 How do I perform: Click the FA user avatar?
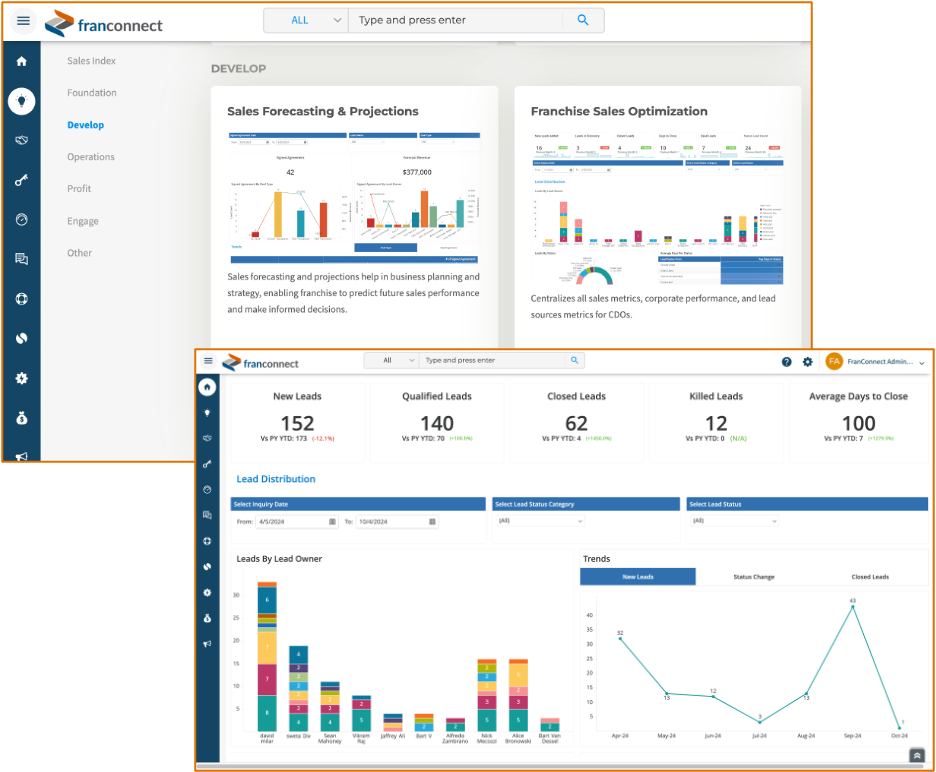pyautogui.click(x=834, y=361)
